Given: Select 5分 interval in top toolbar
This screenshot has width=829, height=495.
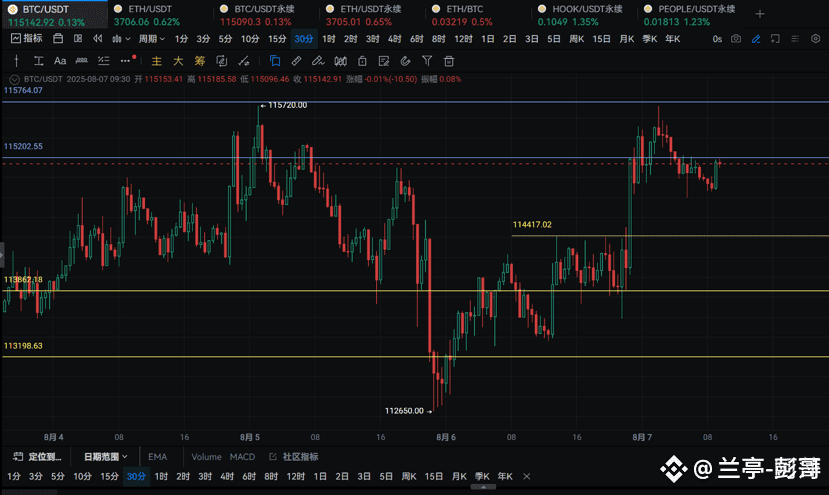Looking at the screenshot, I should pyautogui.click(x=225, y=39).
